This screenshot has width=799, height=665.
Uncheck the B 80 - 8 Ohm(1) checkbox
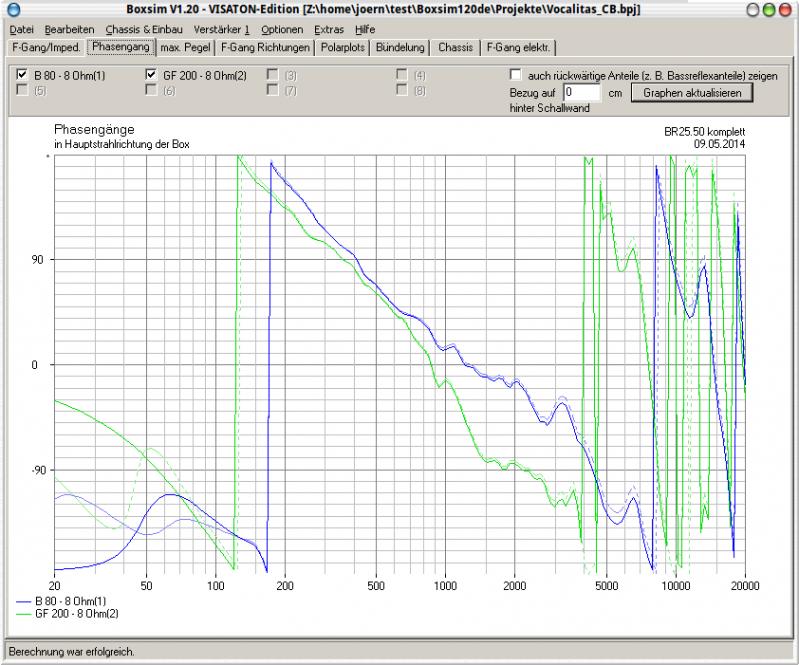[x=22, y=75]
